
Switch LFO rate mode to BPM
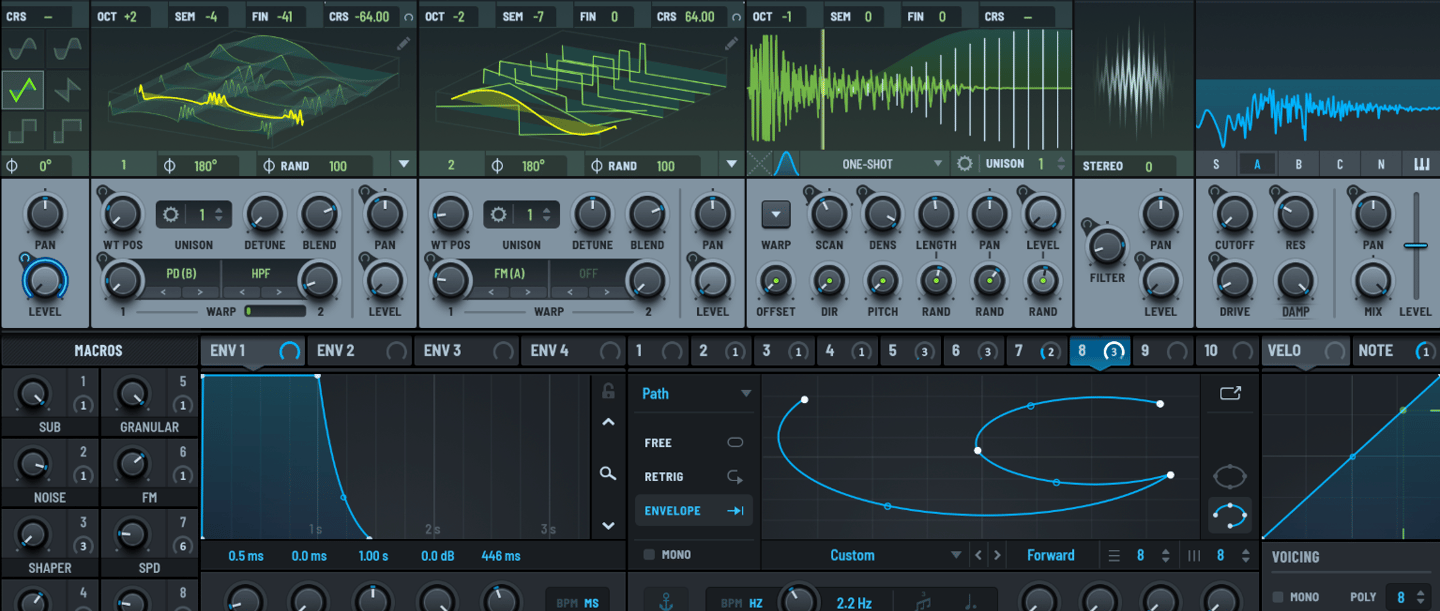click(x=732, y=603)
